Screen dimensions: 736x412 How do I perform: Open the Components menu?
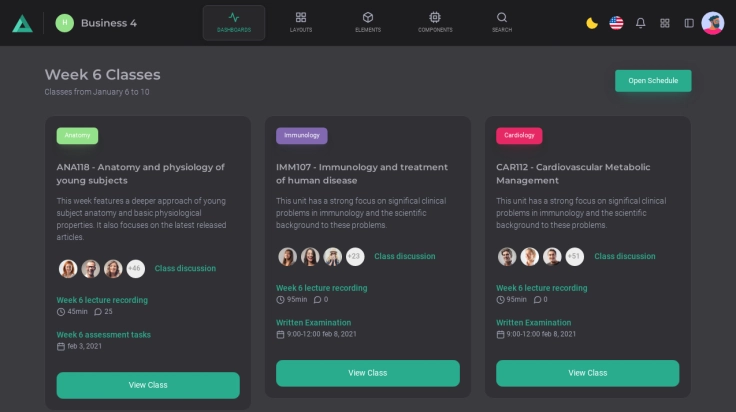(x=435, y=22)
